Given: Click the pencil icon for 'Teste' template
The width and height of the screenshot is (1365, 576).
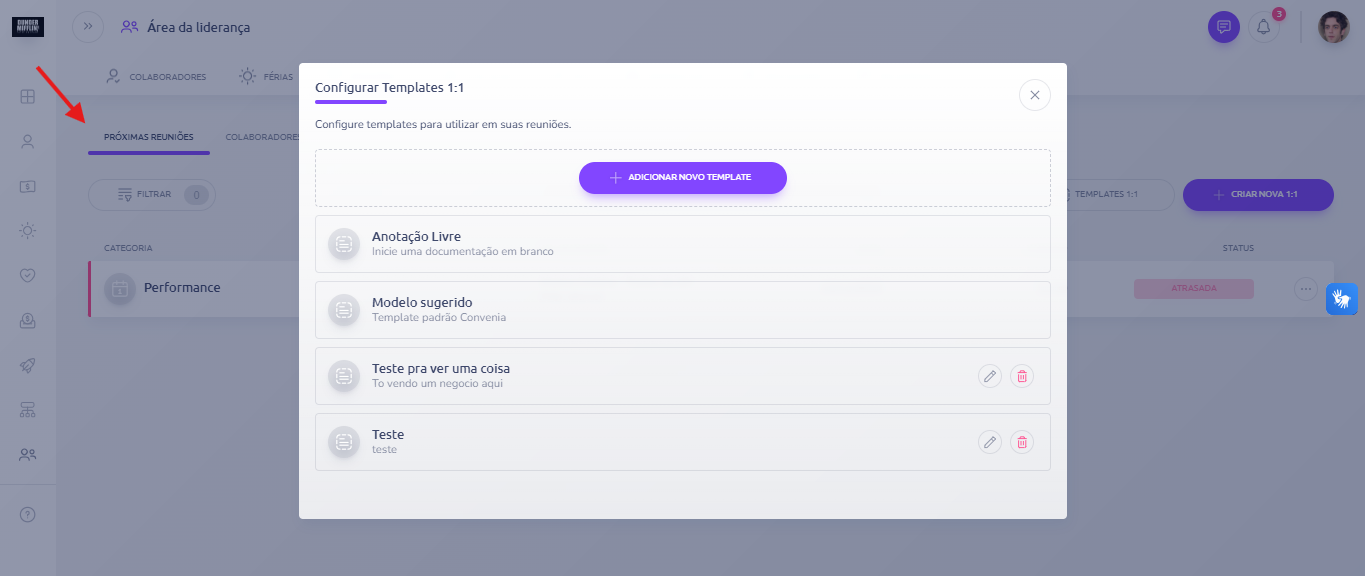Looking at the screenshot, I should click(990, 442).
